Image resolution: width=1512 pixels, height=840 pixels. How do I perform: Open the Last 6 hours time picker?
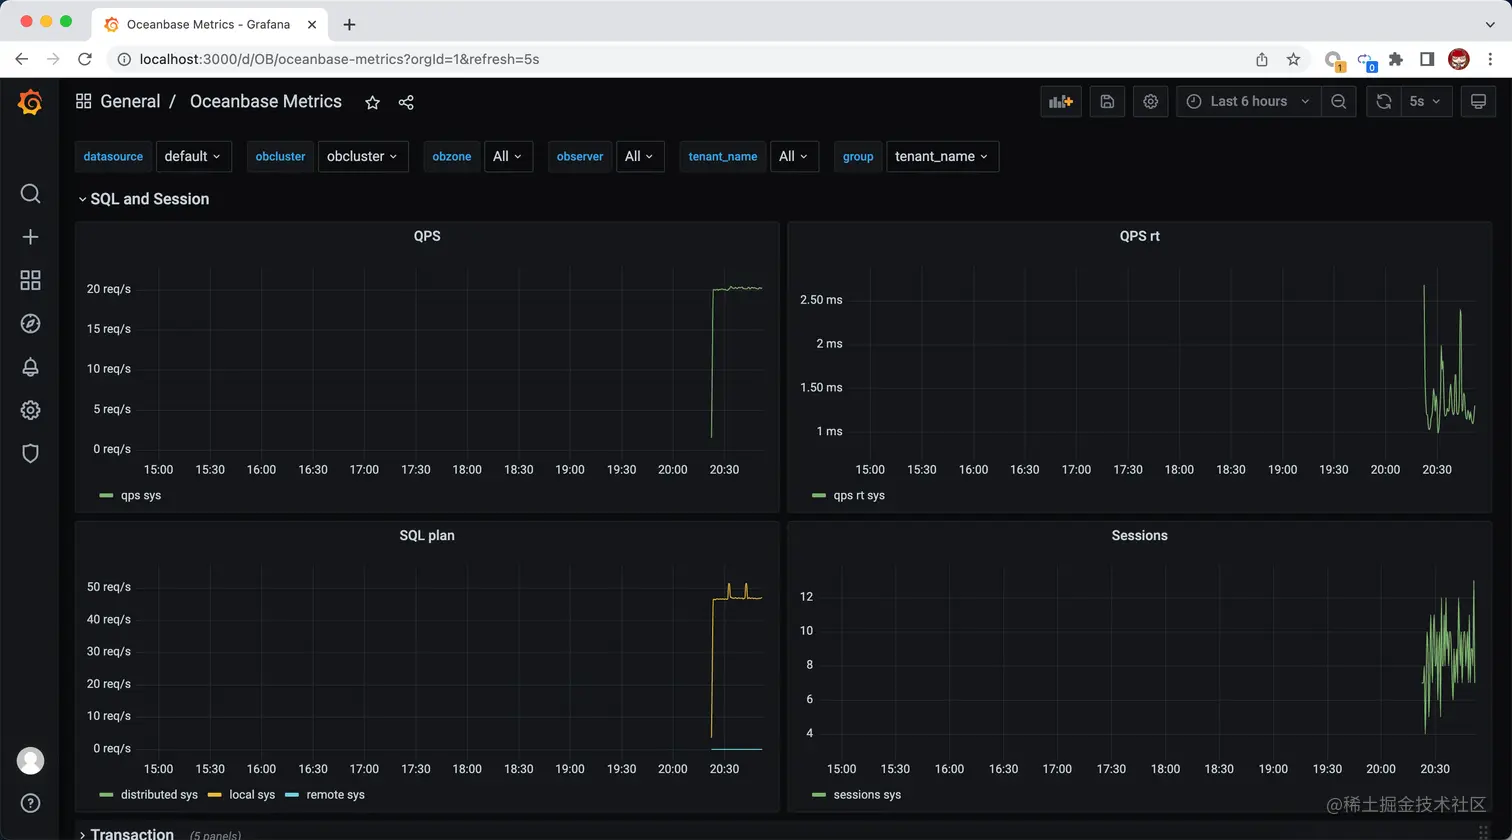(1248, 101)
